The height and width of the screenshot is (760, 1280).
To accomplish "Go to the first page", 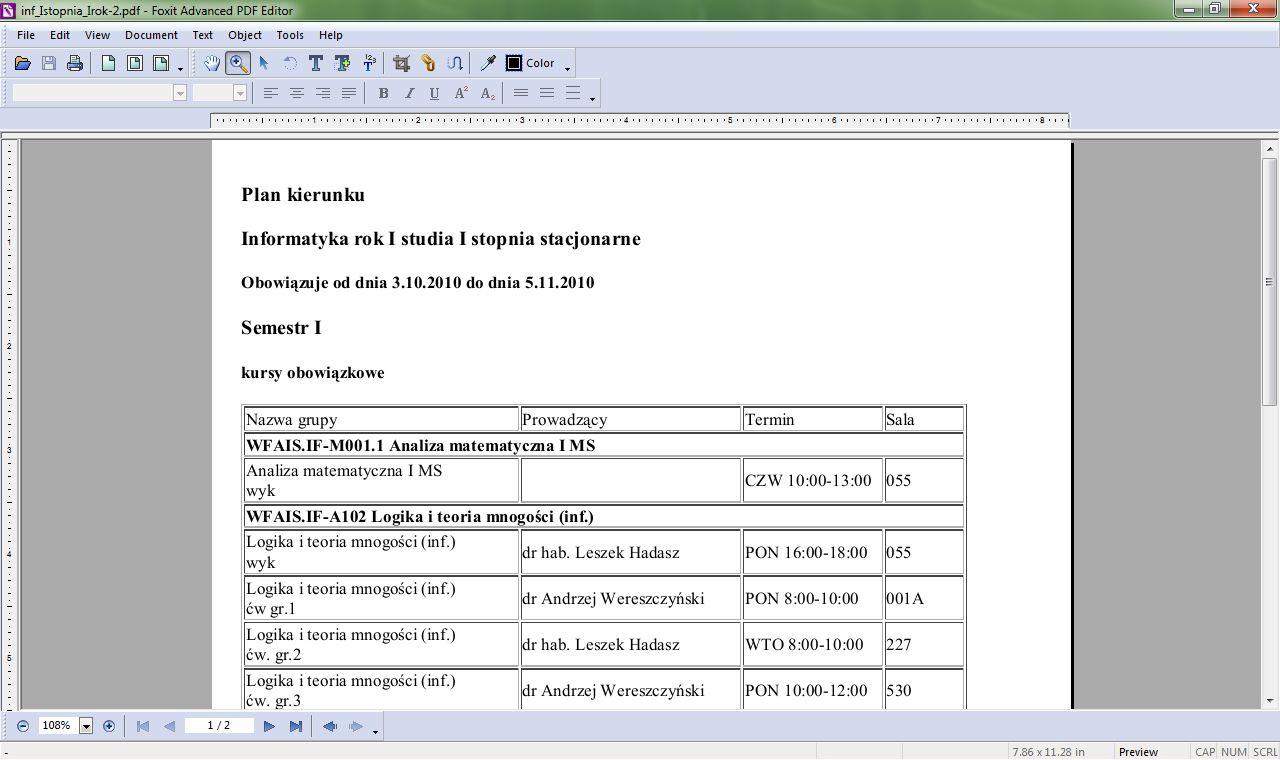I will 143,726.
